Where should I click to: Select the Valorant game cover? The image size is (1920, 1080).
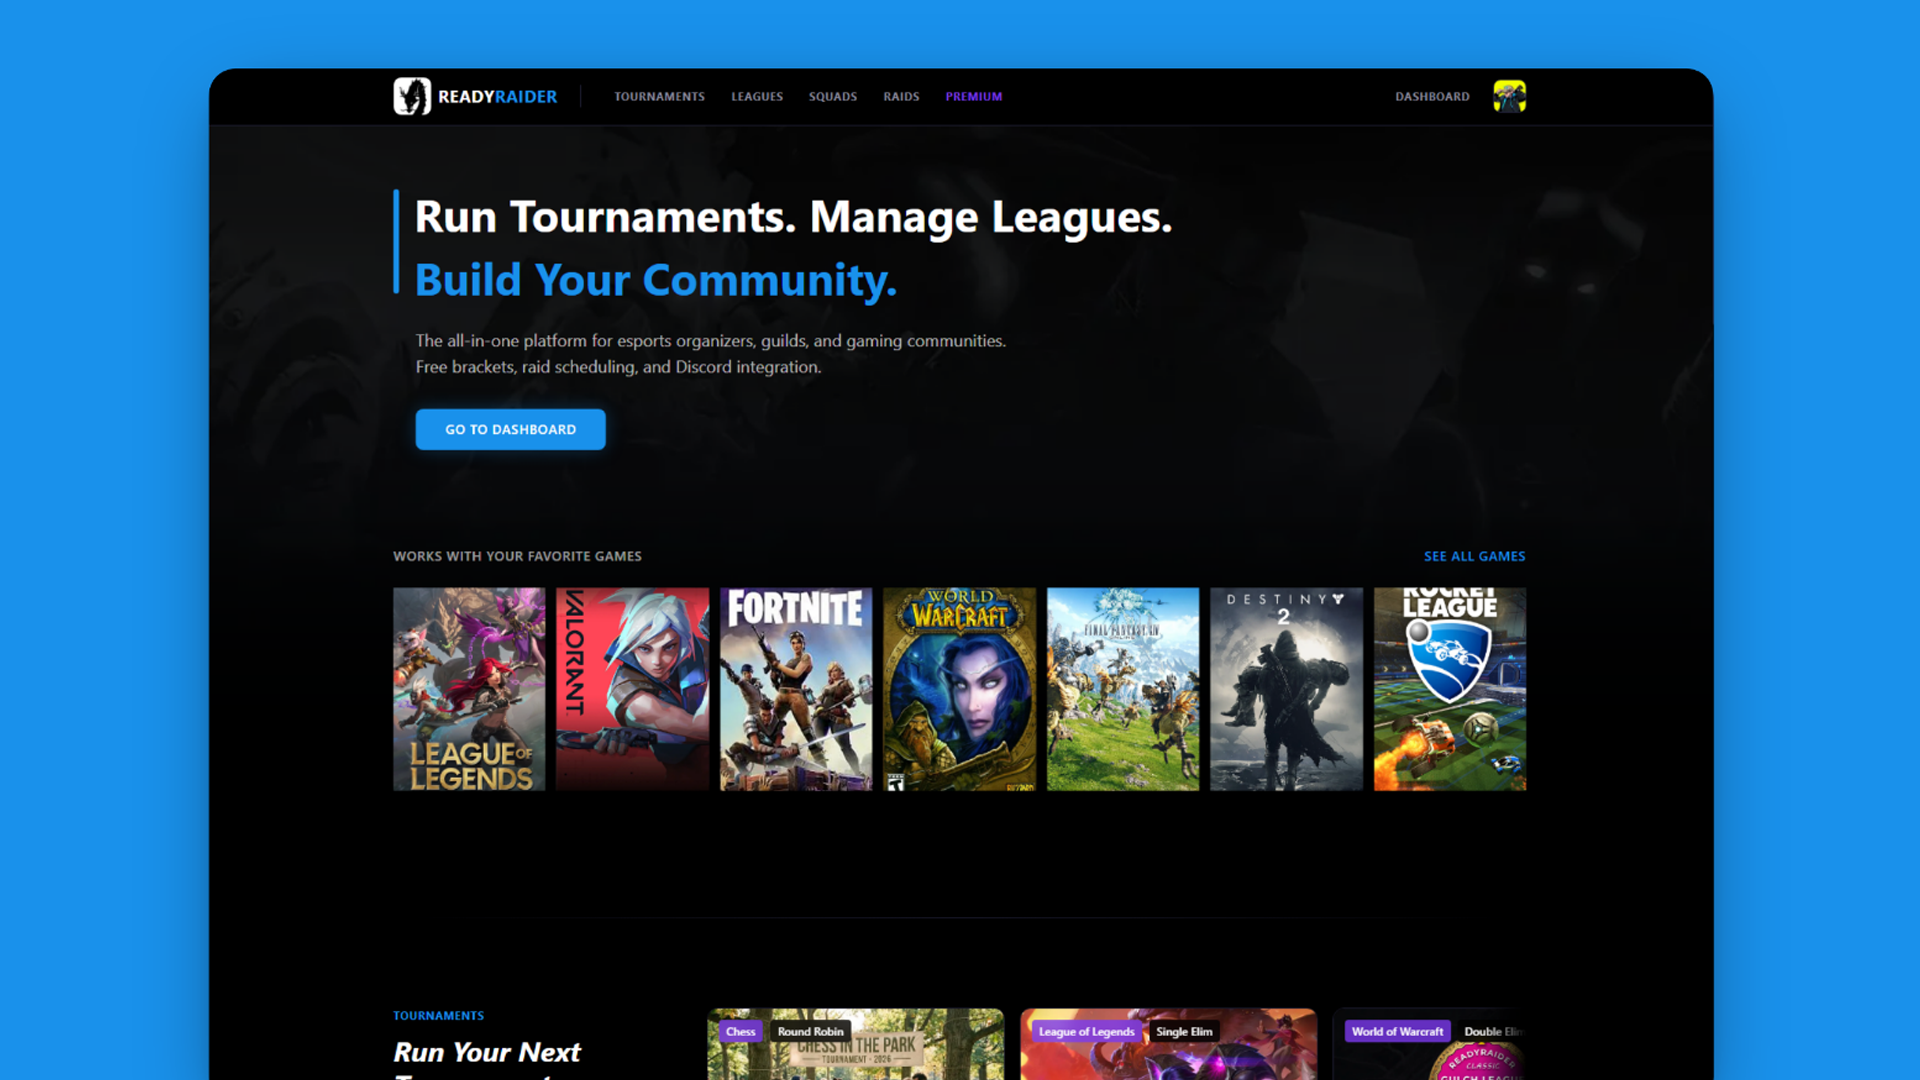pos(632,689)
